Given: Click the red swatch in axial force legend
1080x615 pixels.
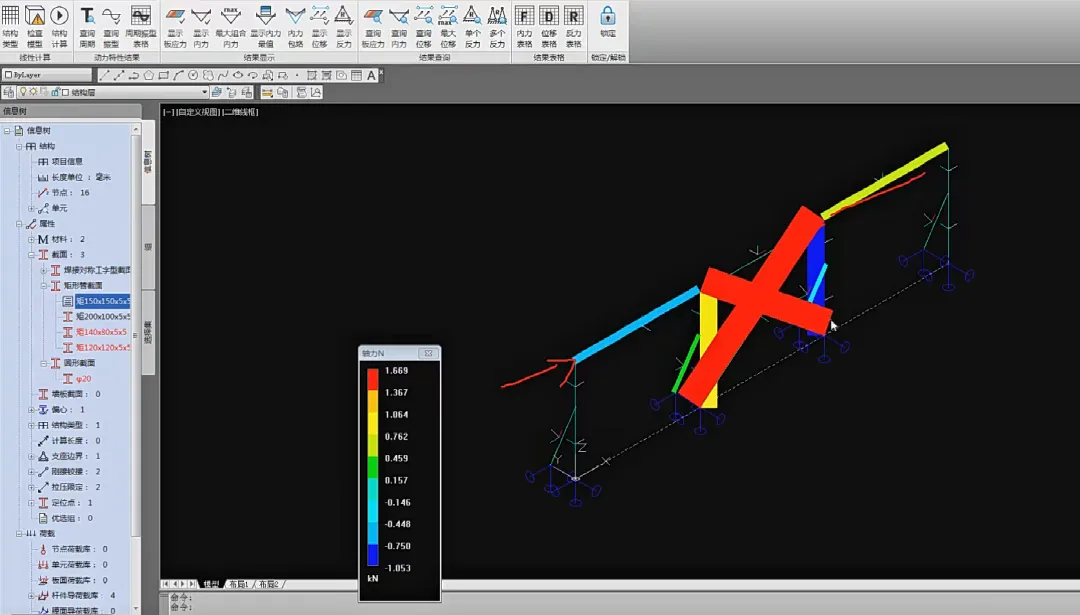Looking at the screenshot, I should 372,379.
